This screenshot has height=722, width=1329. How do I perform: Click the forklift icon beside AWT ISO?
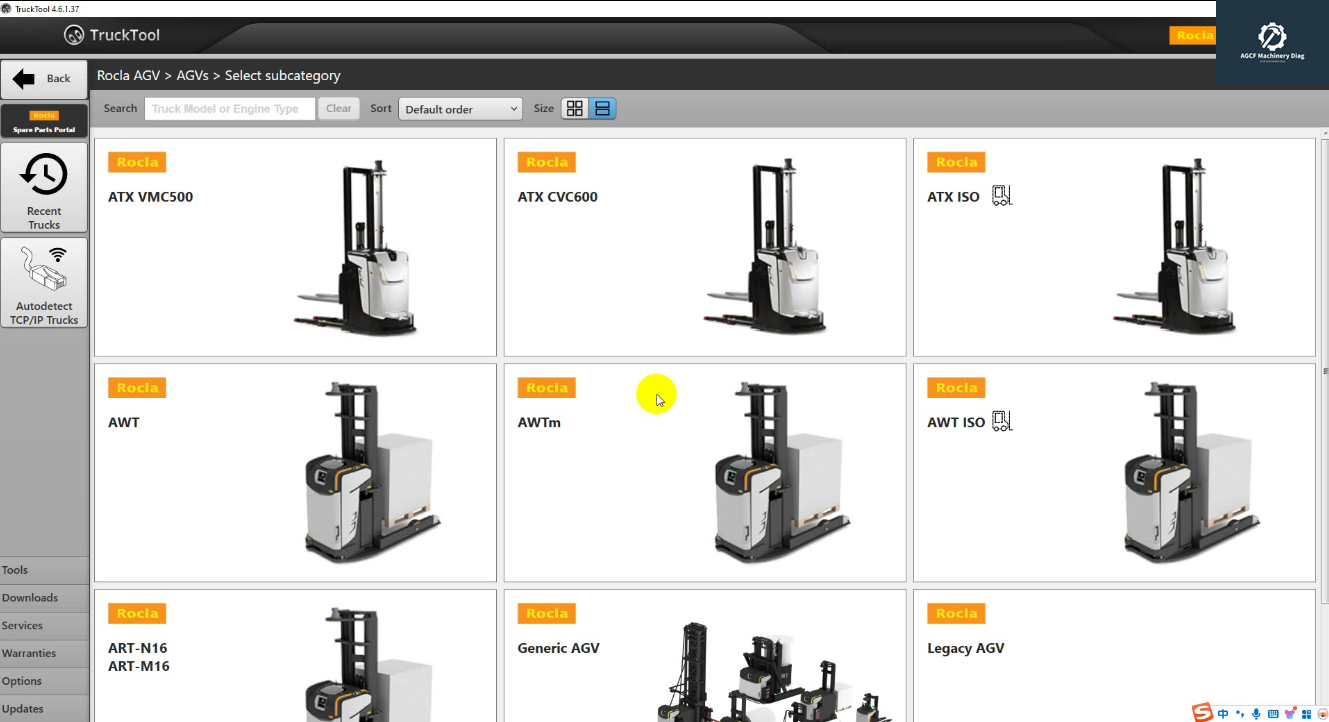[x=1001, y=421]
